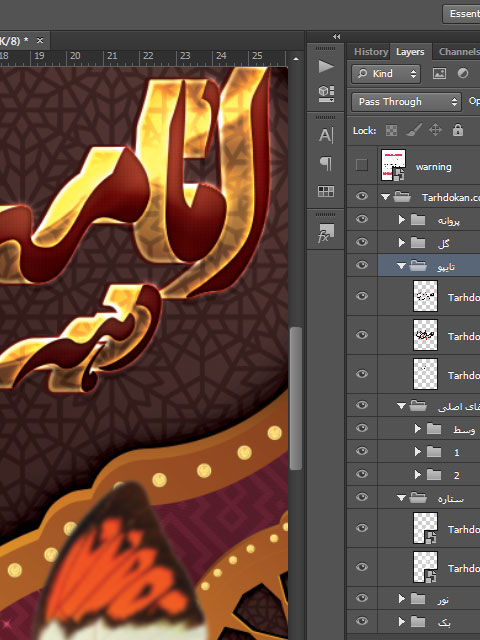Open the Character panel icon
480x640 pixels.
326,135
